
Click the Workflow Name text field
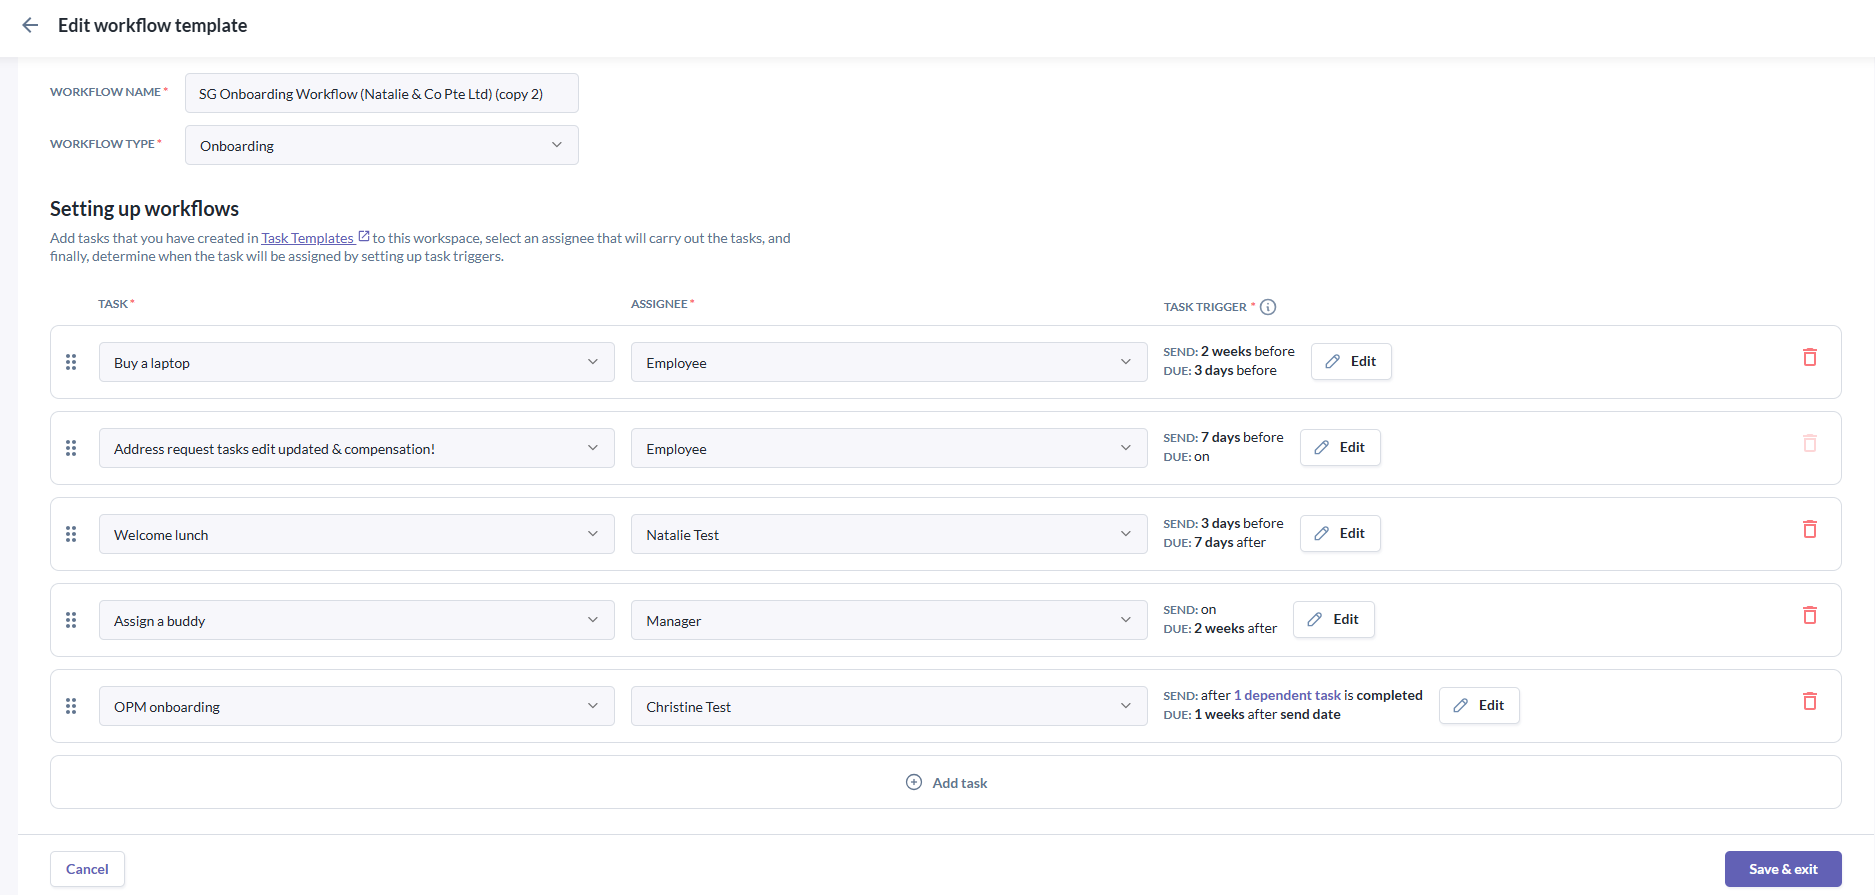point(382,93)
